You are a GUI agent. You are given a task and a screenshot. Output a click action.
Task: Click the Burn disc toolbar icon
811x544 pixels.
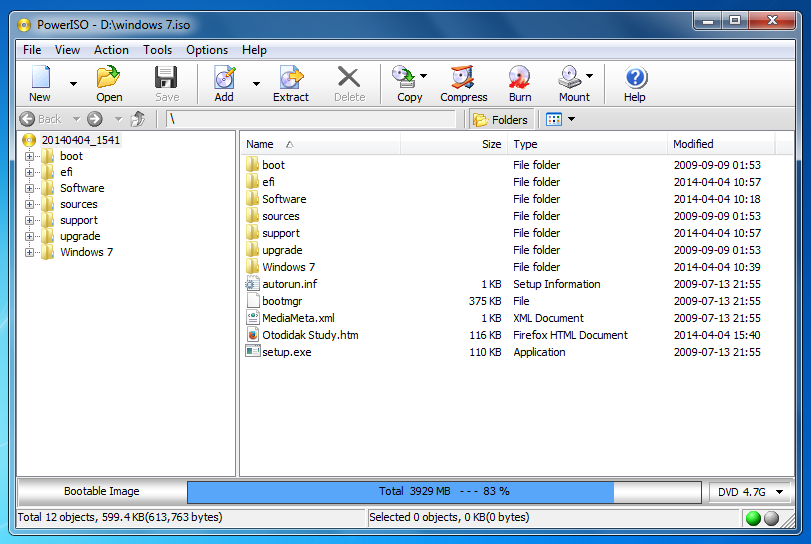coord(519,77)
